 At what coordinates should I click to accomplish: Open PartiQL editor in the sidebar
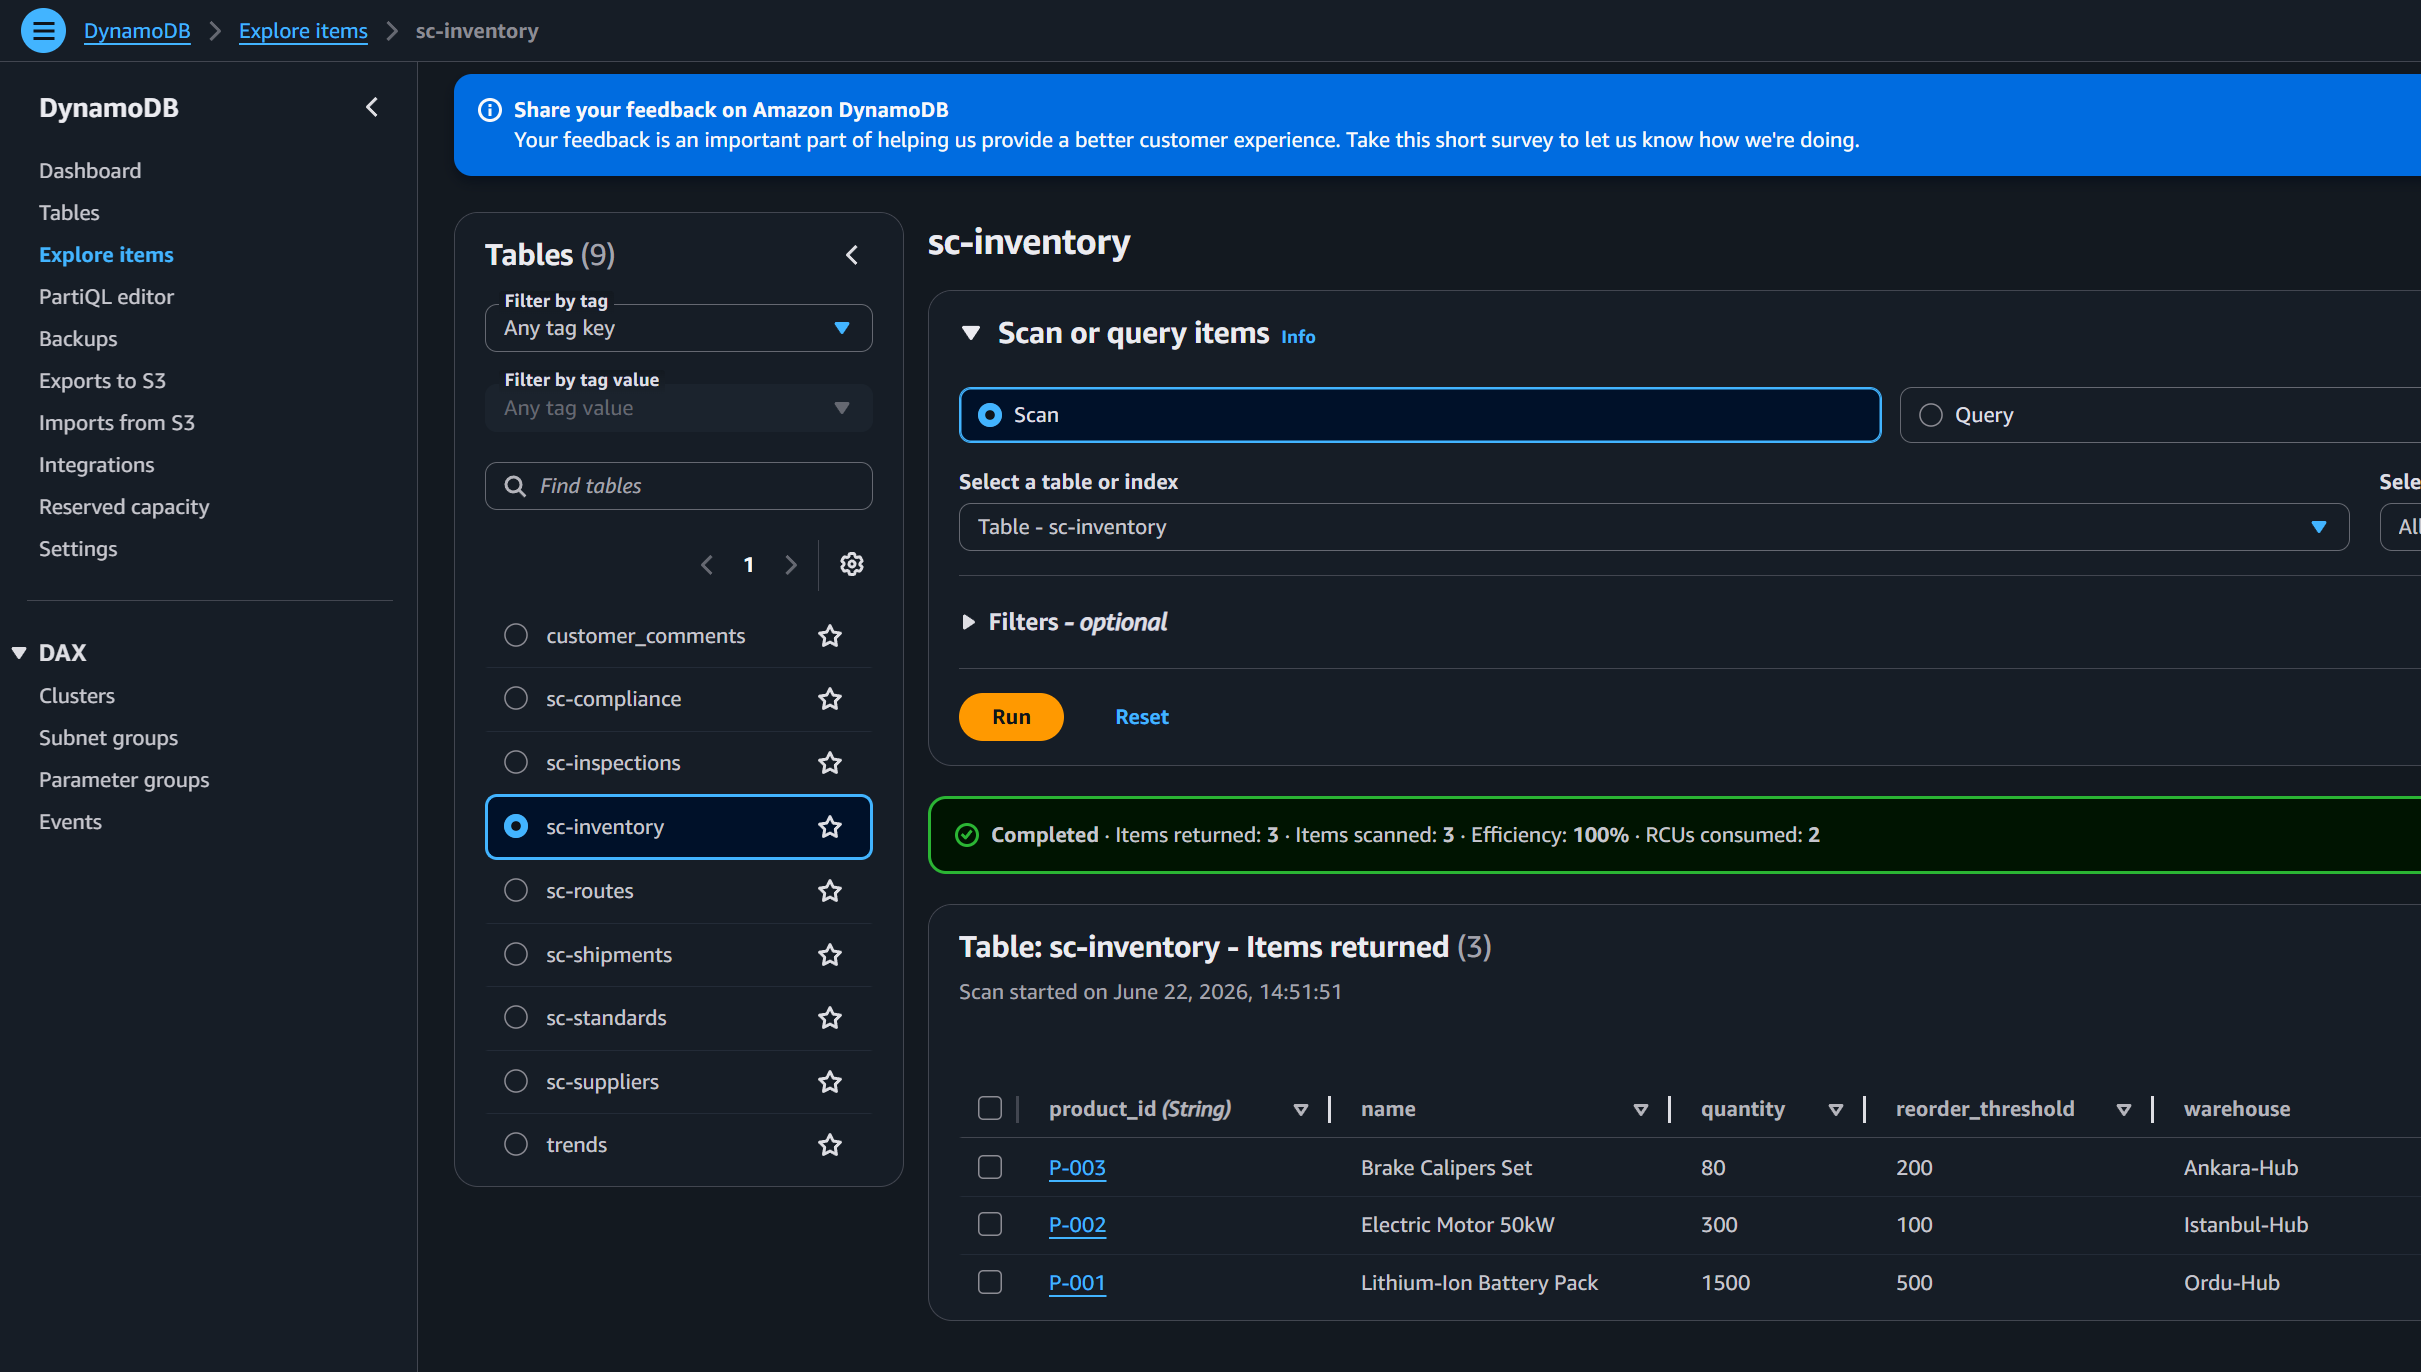pyautogui.click(x=106, y=297)
